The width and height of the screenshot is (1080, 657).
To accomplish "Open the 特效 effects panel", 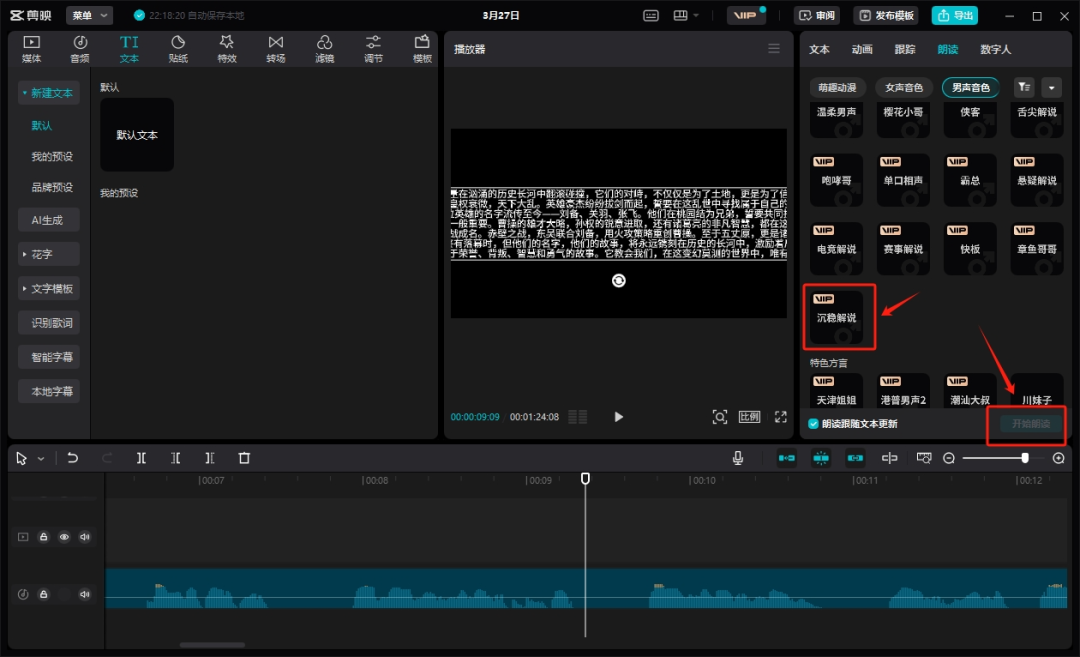I will tap(227, 49).
